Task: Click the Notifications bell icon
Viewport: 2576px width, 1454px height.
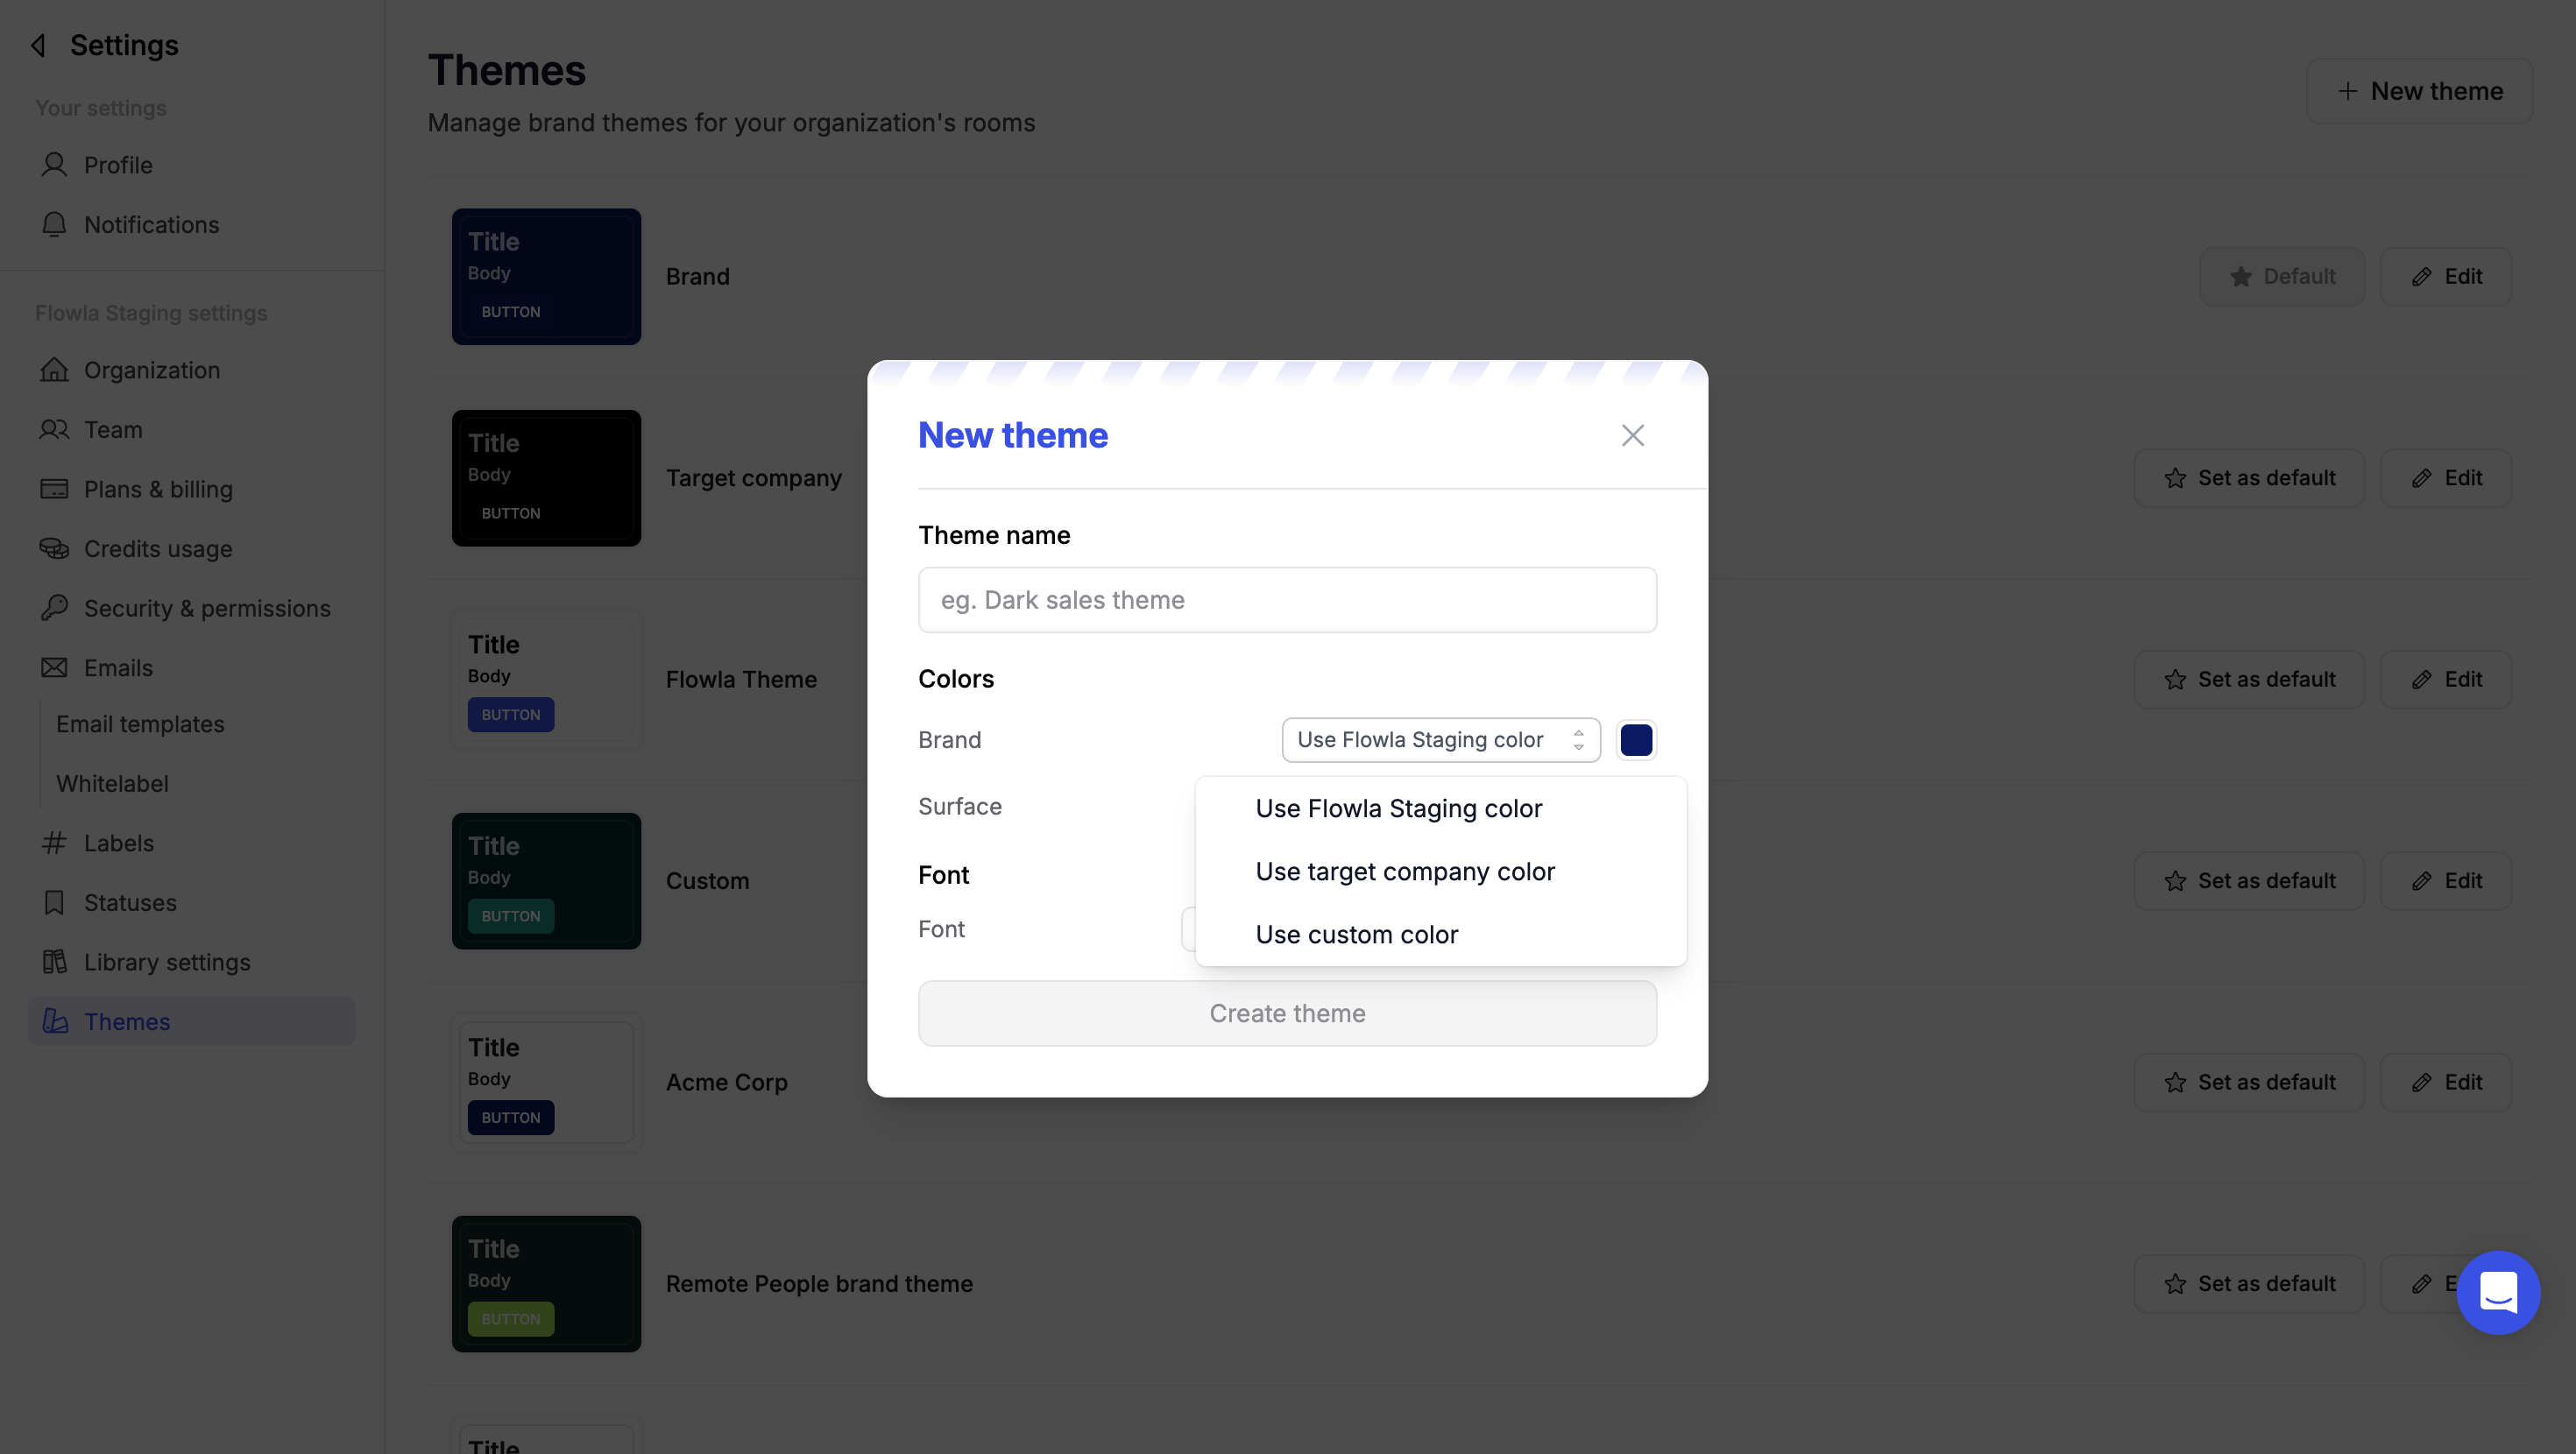Action: pos(54,224)
